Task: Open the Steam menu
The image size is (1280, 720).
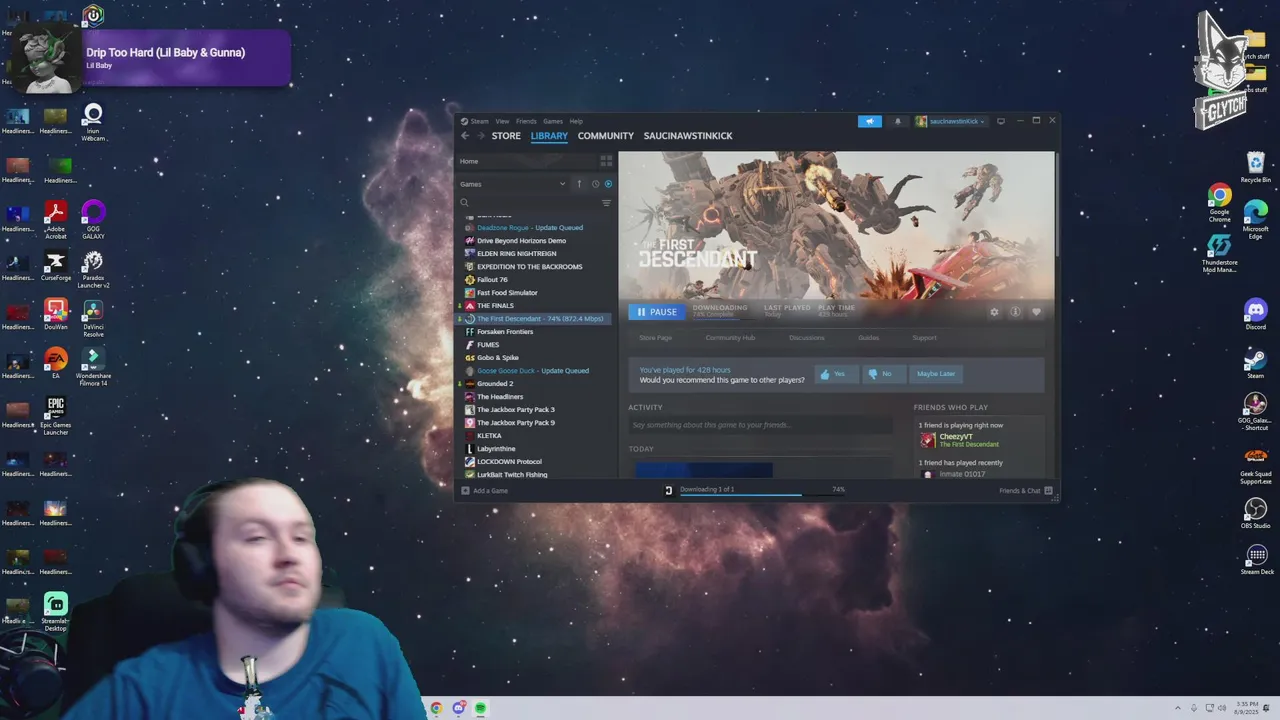Action: 475,121
